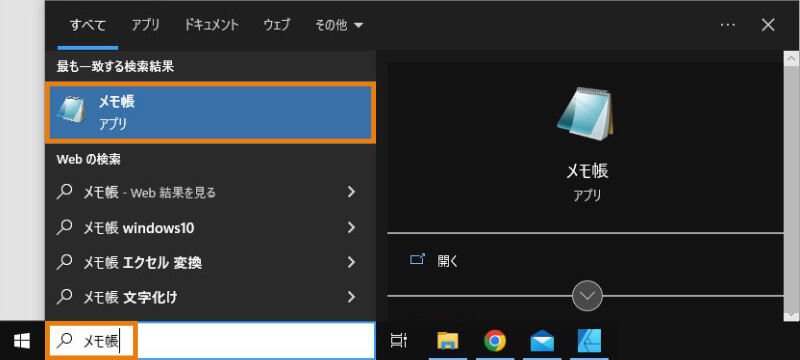
Task: Switch to the ウェブ tab
Action: point(277,25)
